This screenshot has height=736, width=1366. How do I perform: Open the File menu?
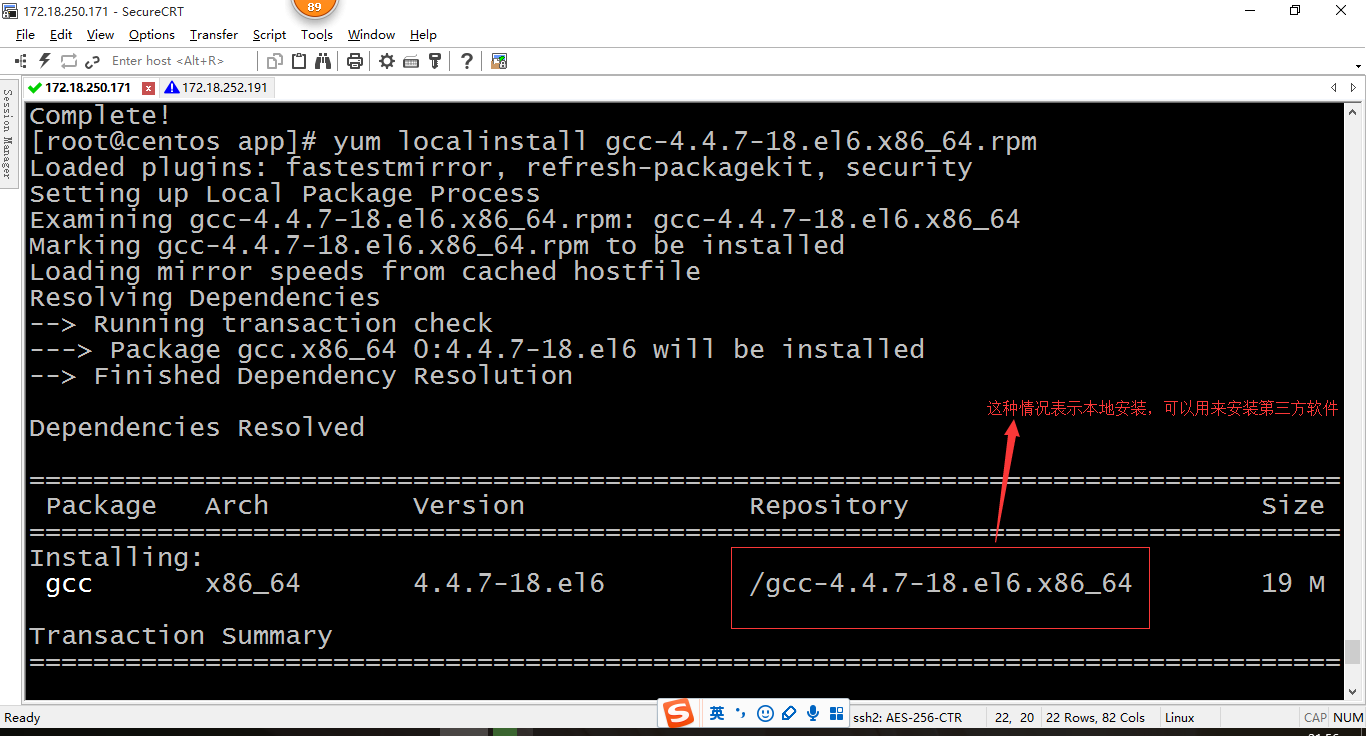tap(25, 35)
